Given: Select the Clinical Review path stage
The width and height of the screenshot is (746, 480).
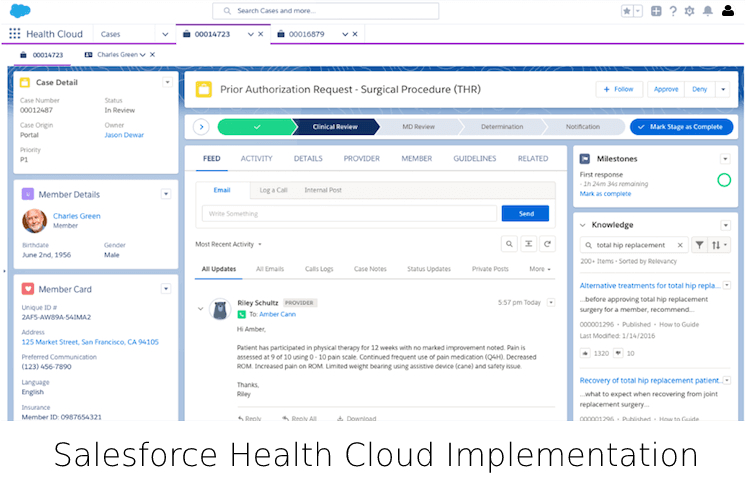Looking at the screenshot, I should click(335, 127).
